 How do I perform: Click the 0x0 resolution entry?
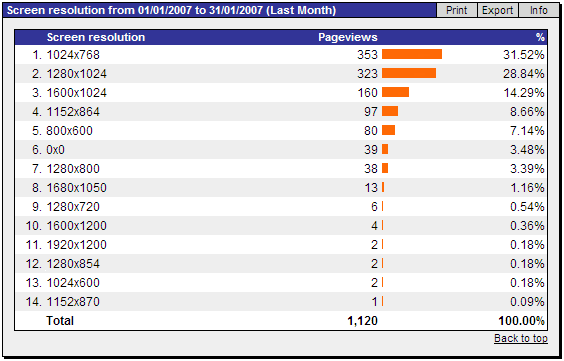coord(56,150)
